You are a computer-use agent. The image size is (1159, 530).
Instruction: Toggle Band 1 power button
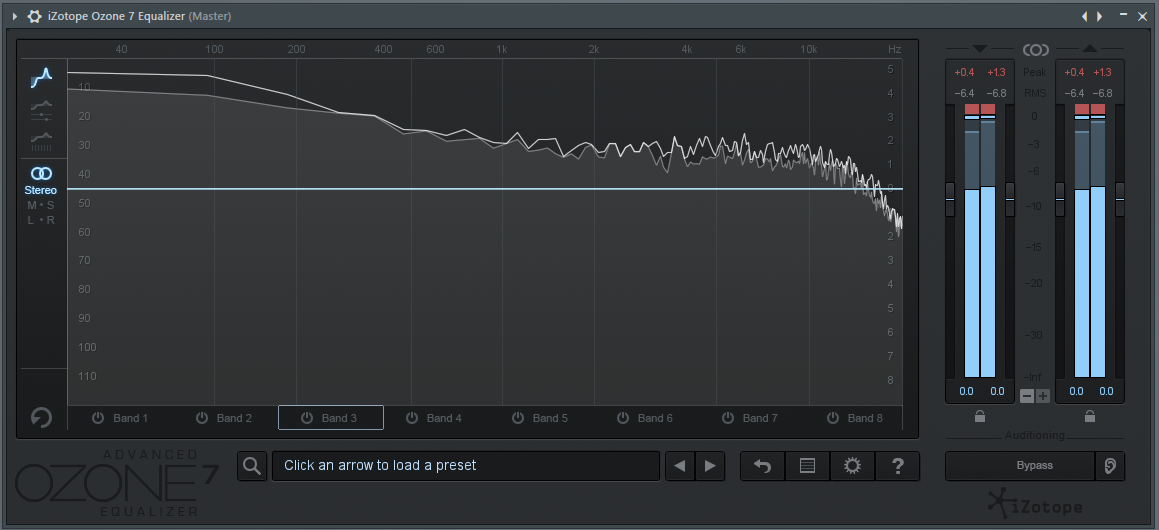pyautogui.click(x=98, y=418)
